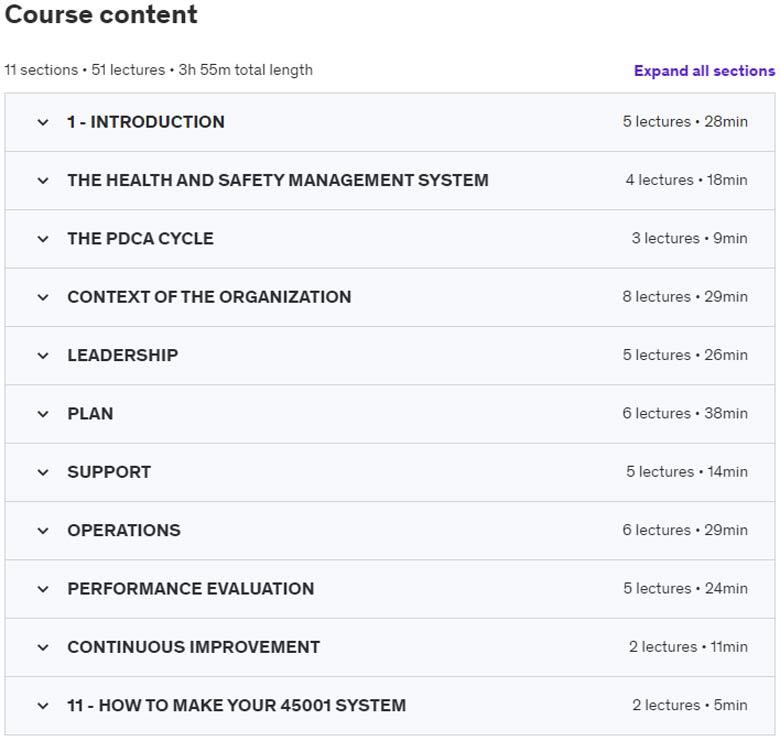The height and width of the screenshot is (741, 780).
Task: Click '2 lectures • 11min' text
Action: [688, 647]
